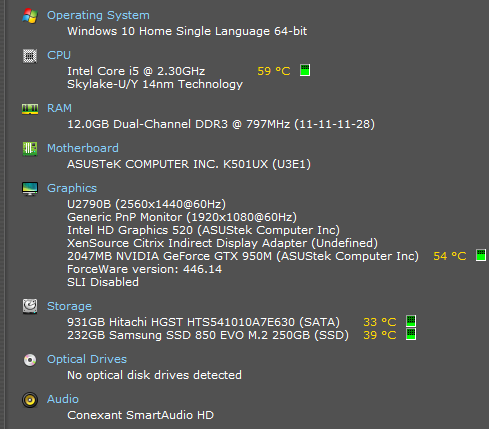
Task: Click the GTX 950M temperature status icon
Action: pos(481,255)
